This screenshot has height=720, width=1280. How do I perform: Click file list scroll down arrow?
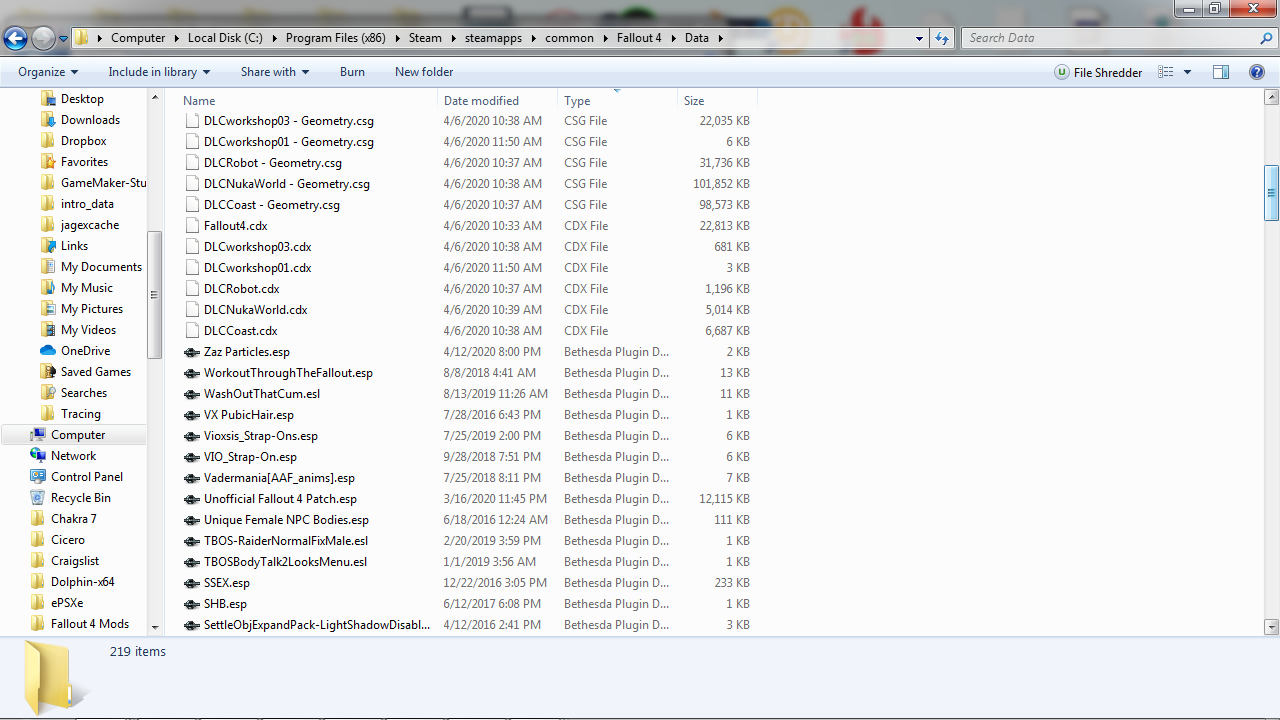(1271, 626)
